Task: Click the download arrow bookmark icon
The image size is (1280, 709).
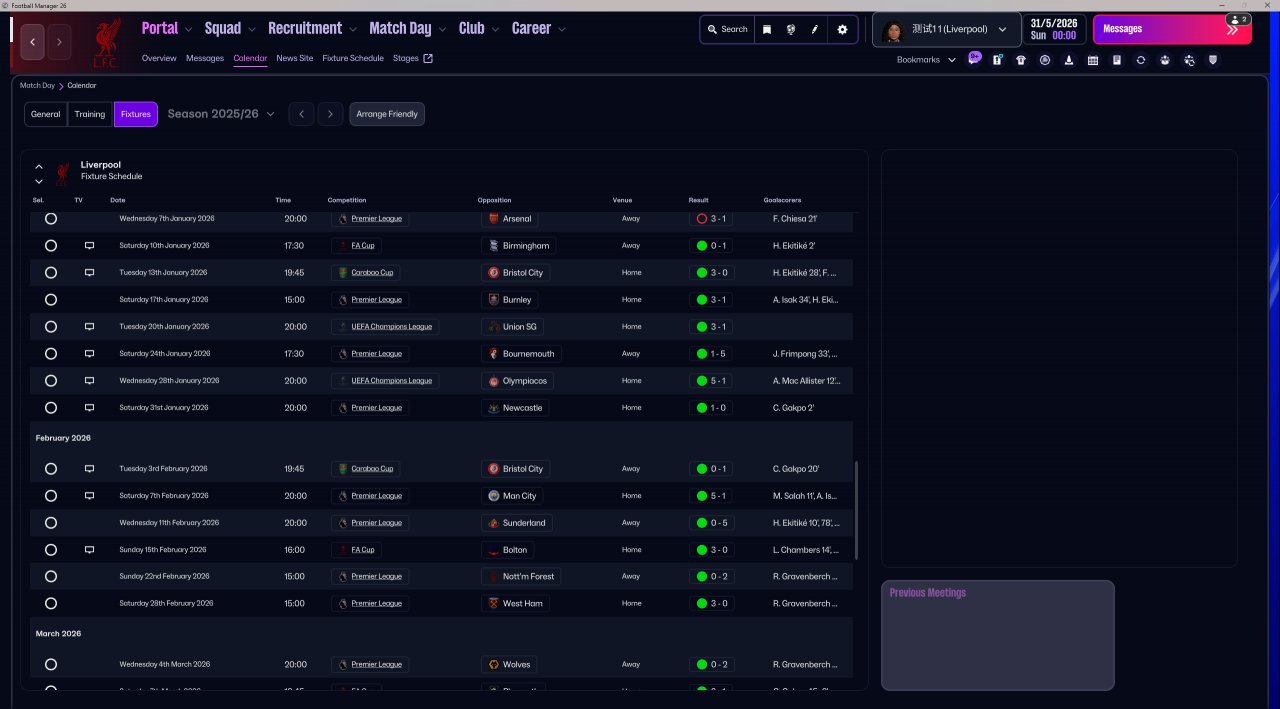Action: pyautogui.click(x=1069, y=60)
